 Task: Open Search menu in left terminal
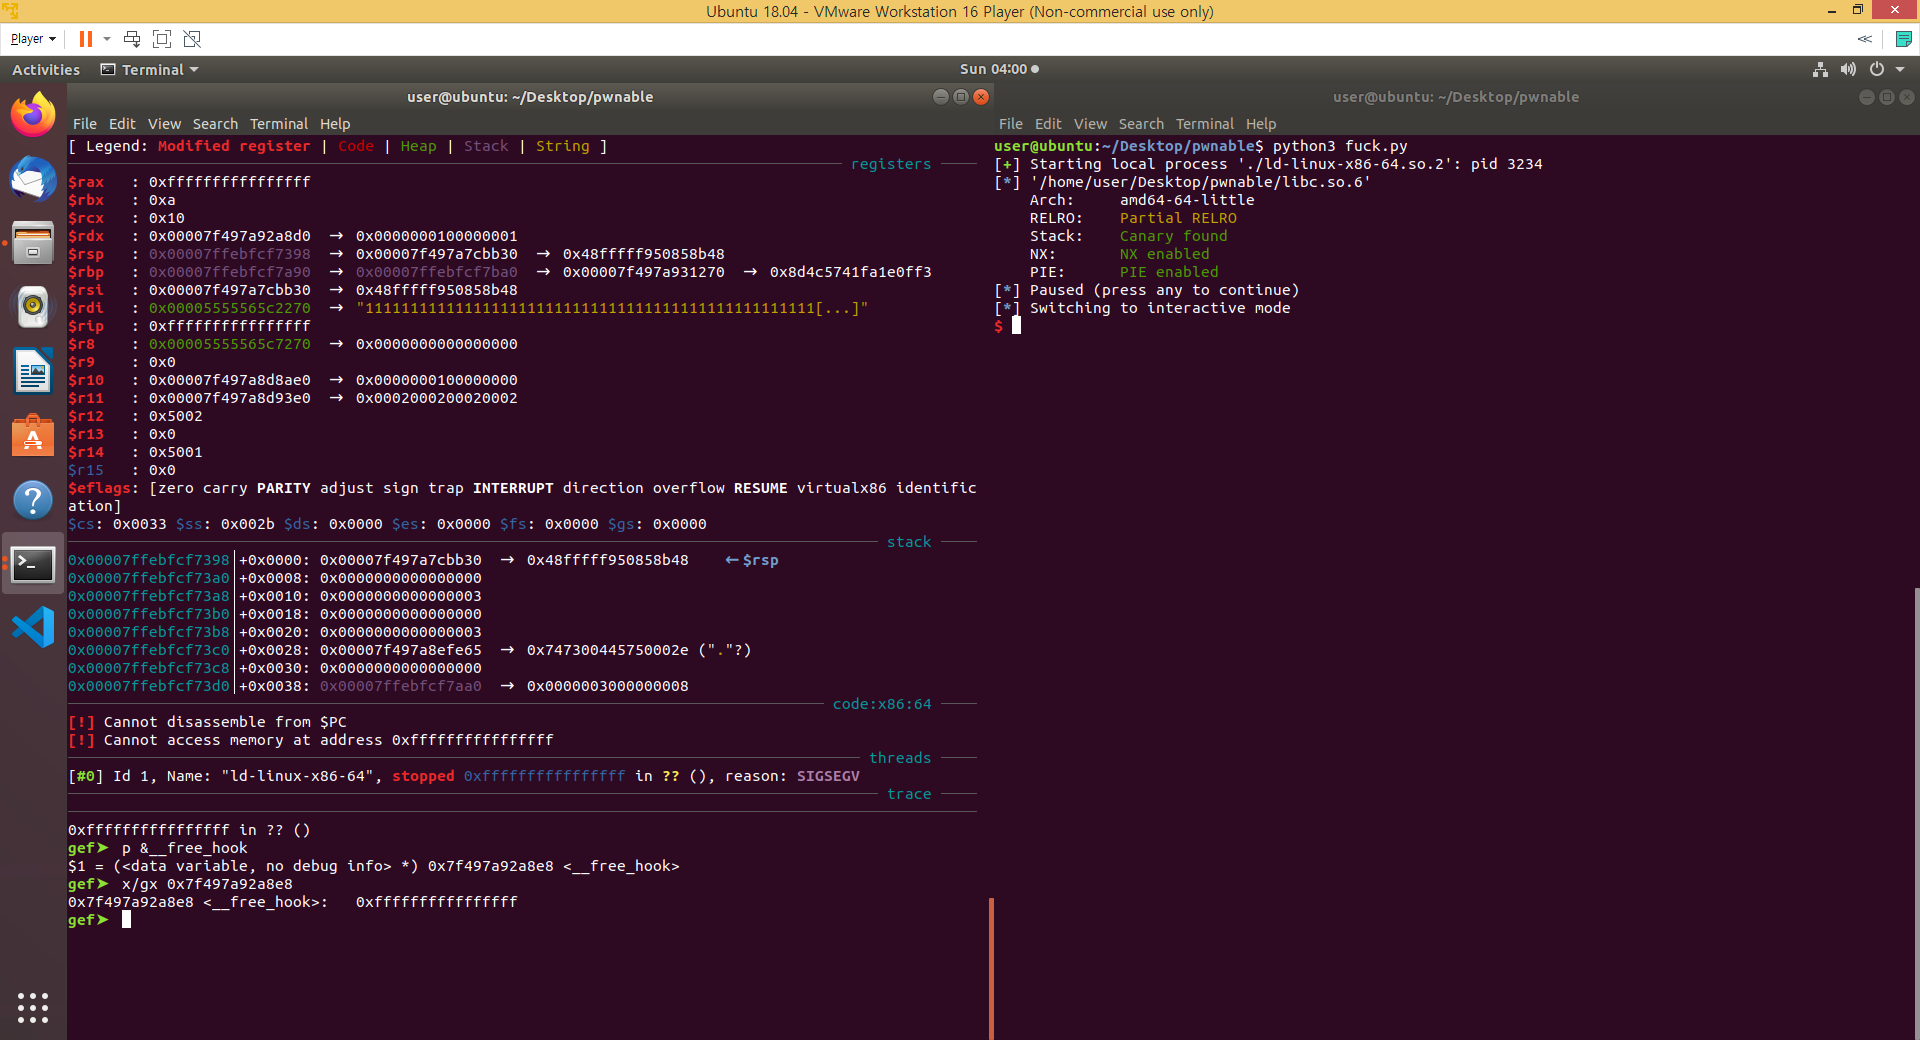coord(215,124)
